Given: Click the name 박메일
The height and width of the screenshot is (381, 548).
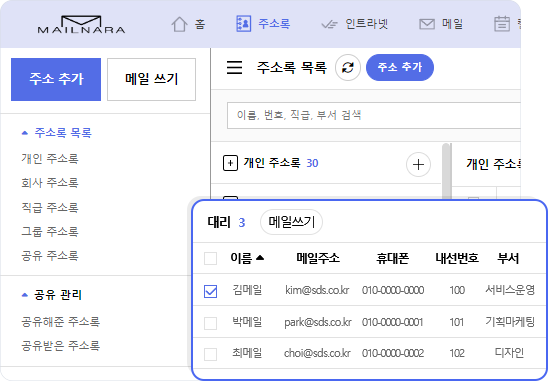Looking at the screenshot, I should pyautogui.click(x=247, y=322).
